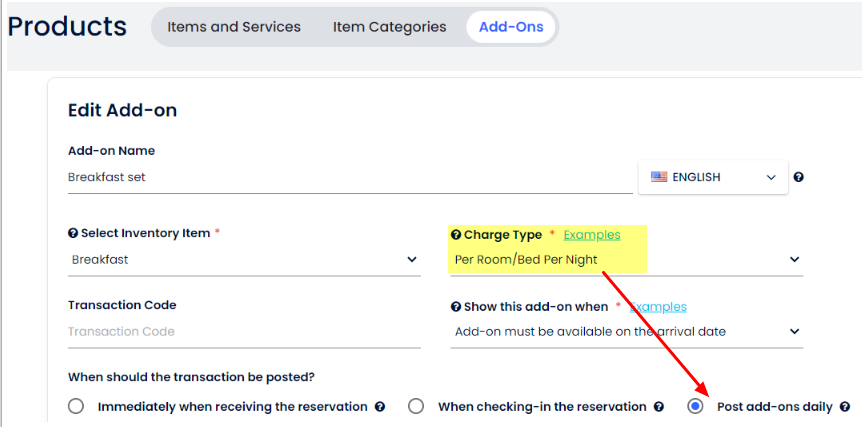Click help icon after When checking-in option
This screenshot has width=862, height=427.
[659, 407]
